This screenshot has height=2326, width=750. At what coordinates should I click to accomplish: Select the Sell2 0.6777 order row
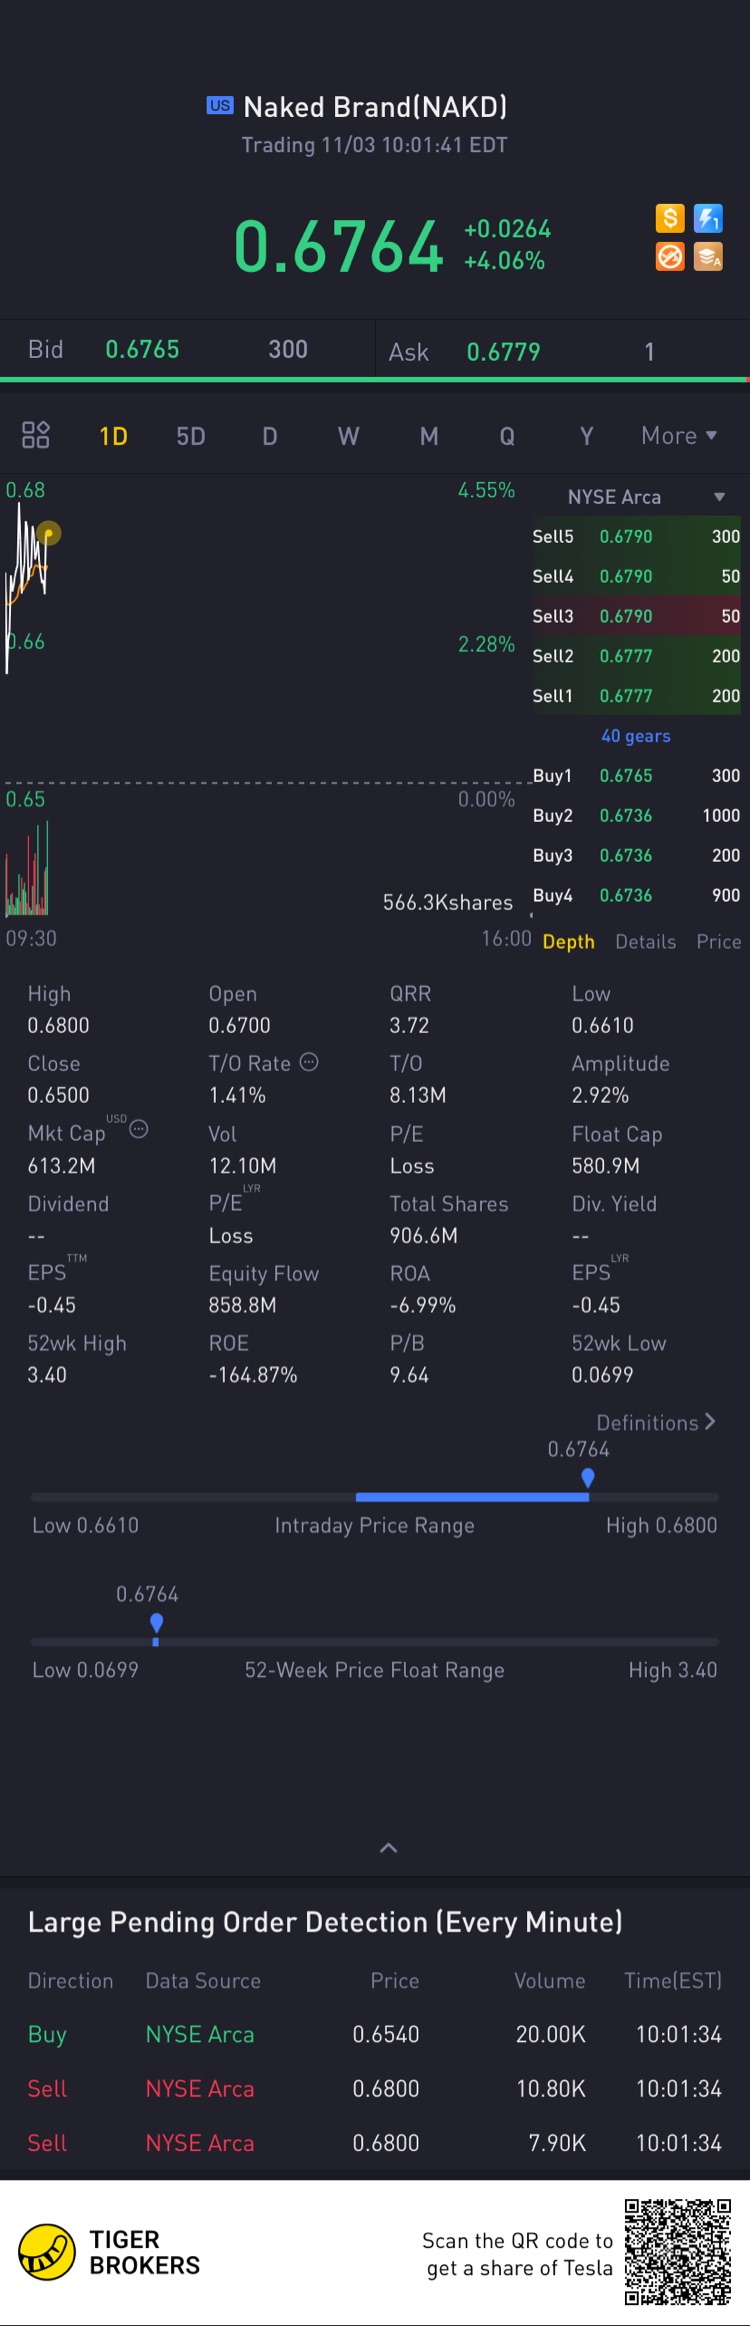[636, 656]
